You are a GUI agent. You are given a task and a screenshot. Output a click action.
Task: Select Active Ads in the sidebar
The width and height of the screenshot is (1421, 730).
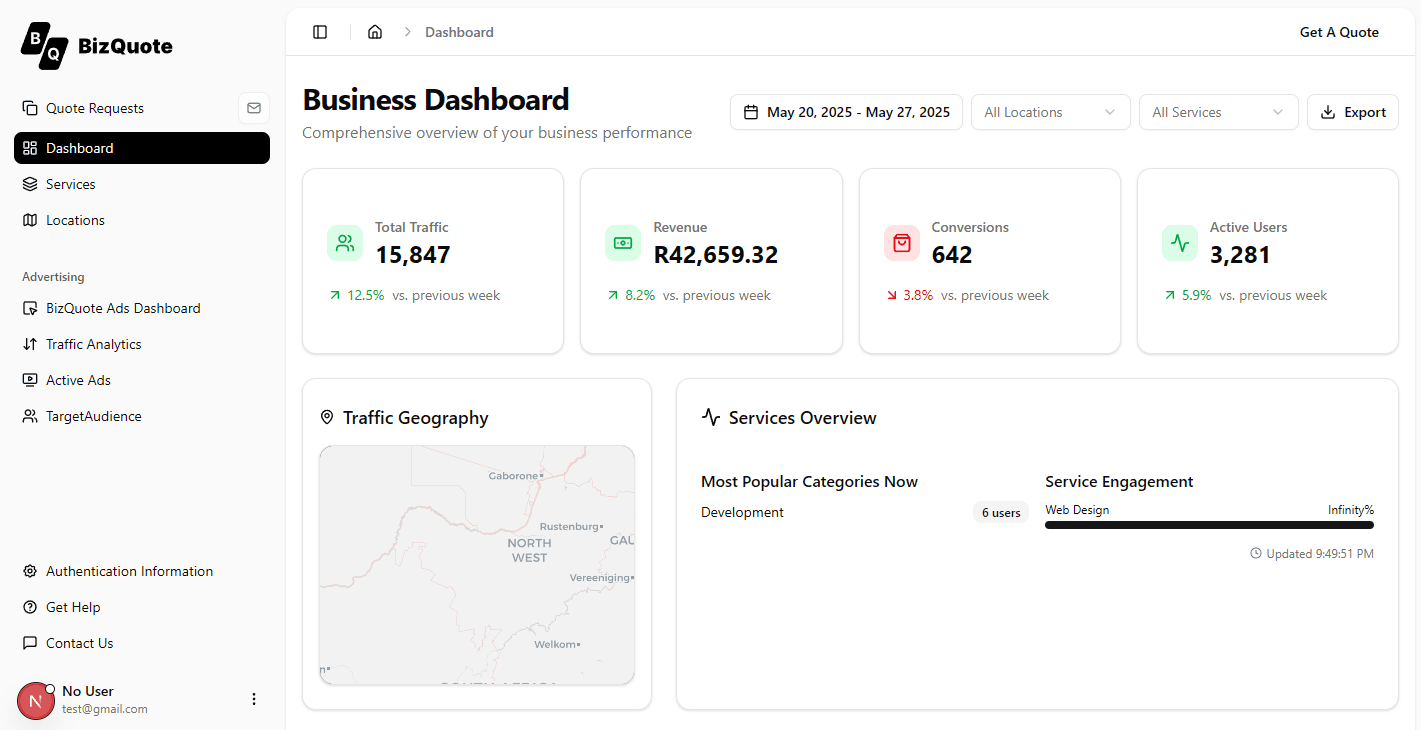pyautogui.click(x=30, y=380)
